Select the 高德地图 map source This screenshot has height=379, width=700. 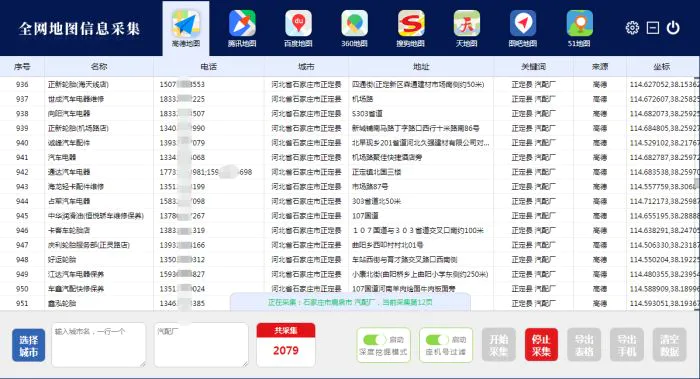[186, 29]
